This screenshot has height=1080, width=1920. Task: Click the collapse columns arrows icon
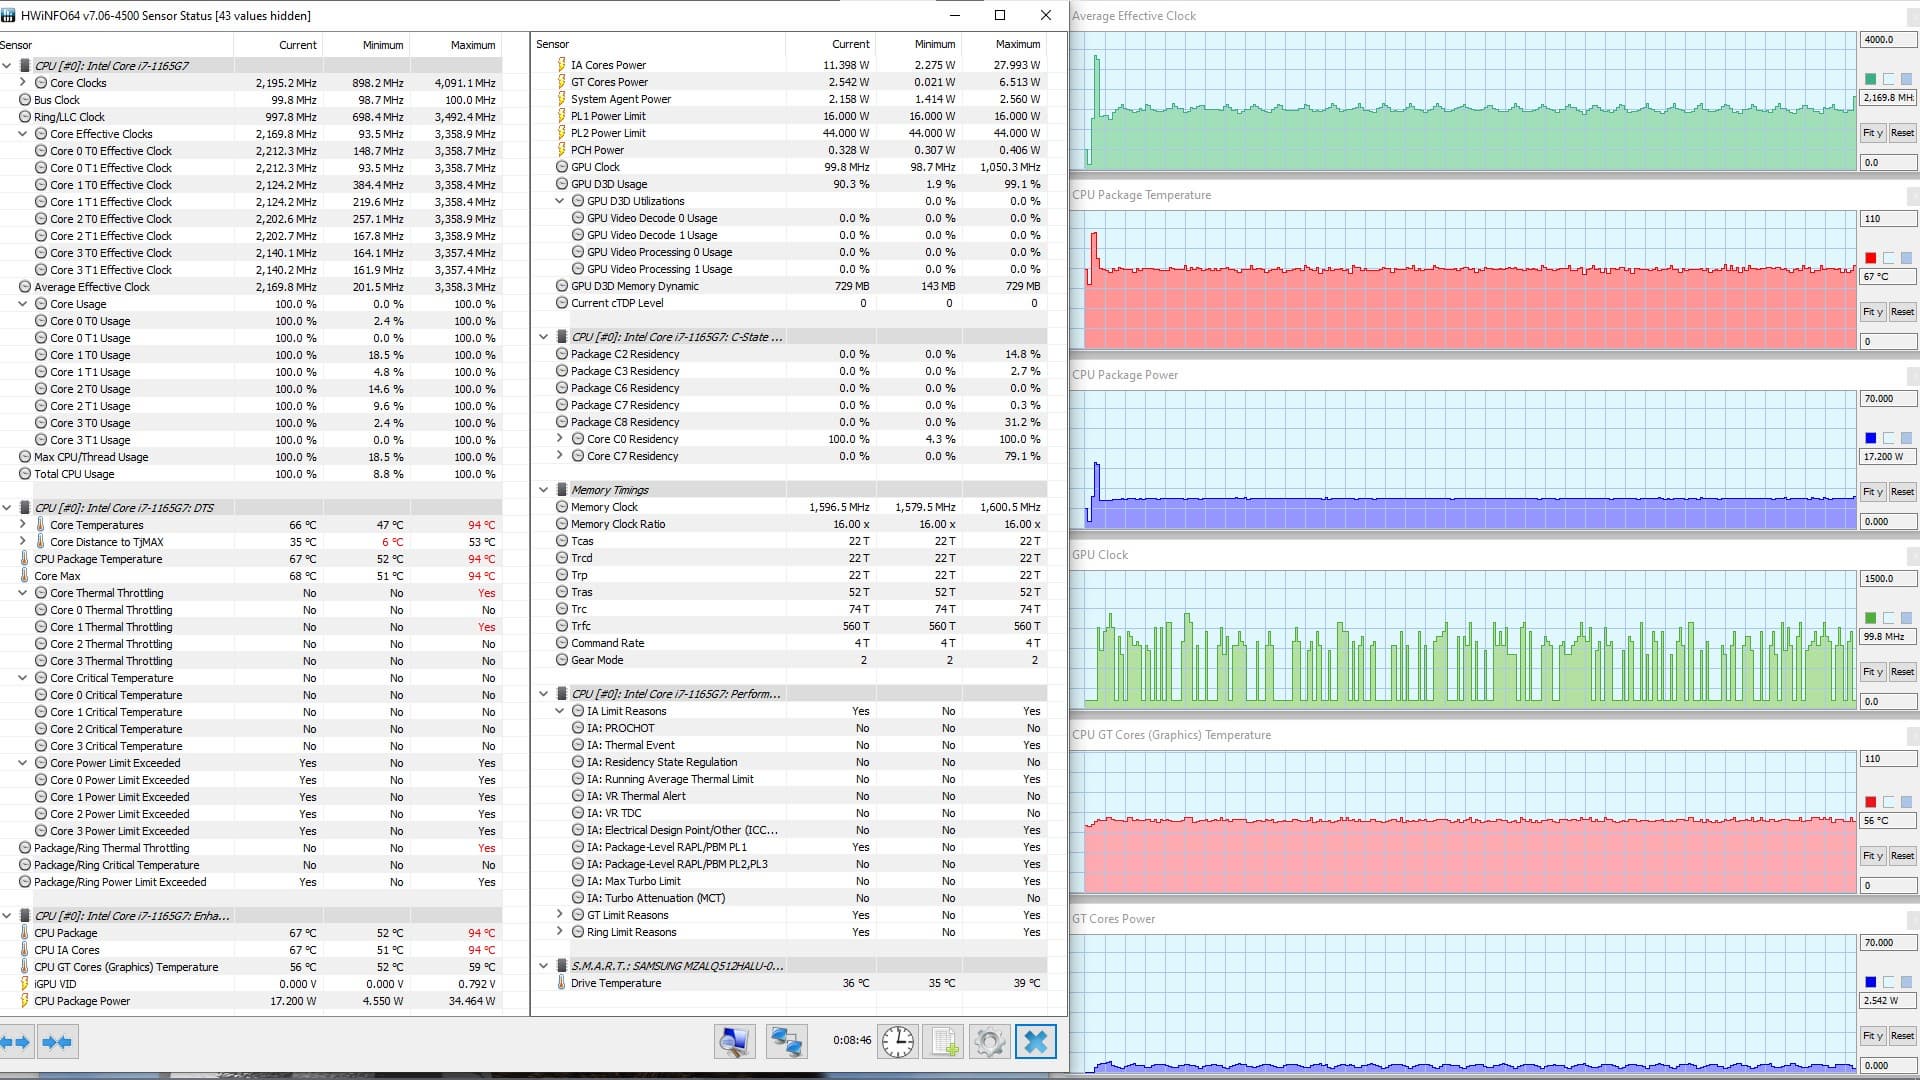point(57,1042)
